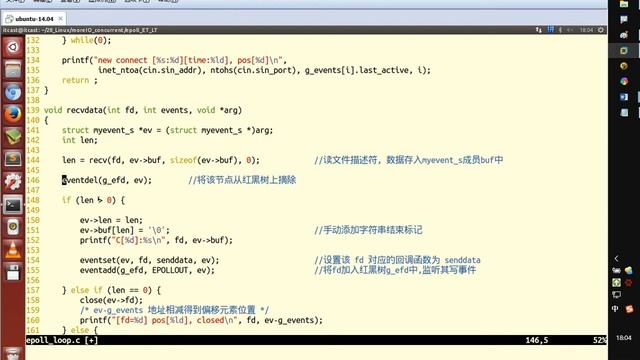Click the 'new connect' printf string
The image size is (640, 360).
174,60
